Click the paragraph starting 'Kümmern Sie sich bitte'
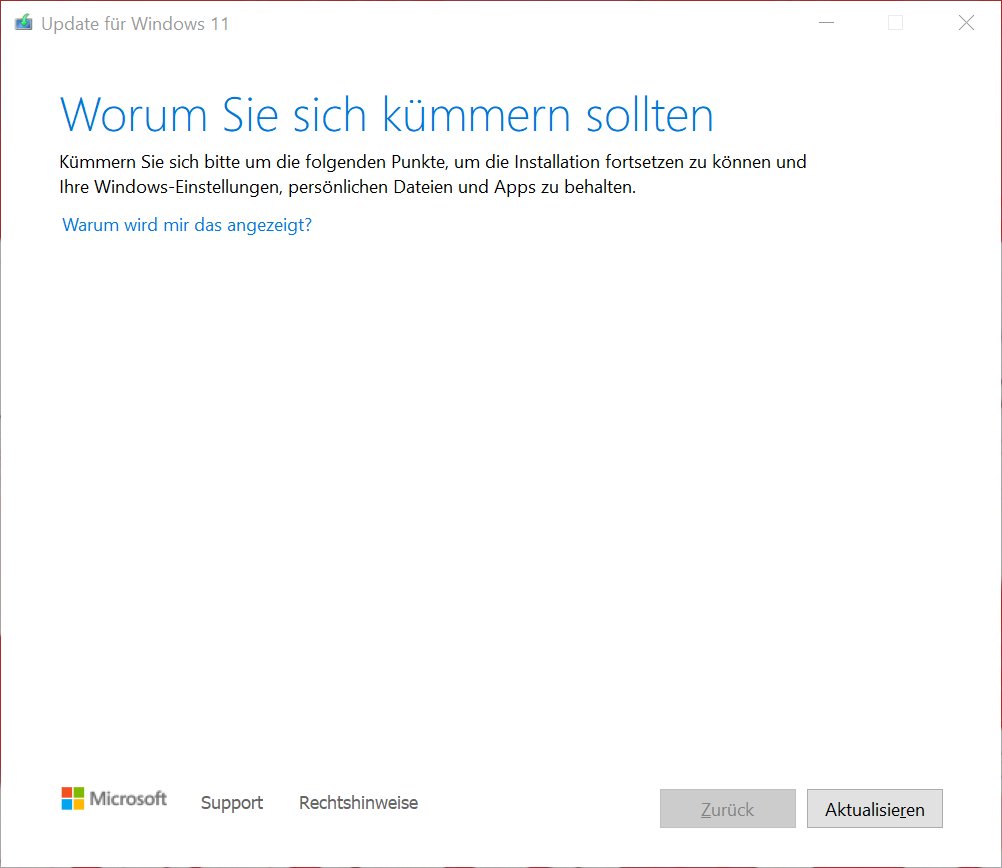1002x868 pixels. 433,174
